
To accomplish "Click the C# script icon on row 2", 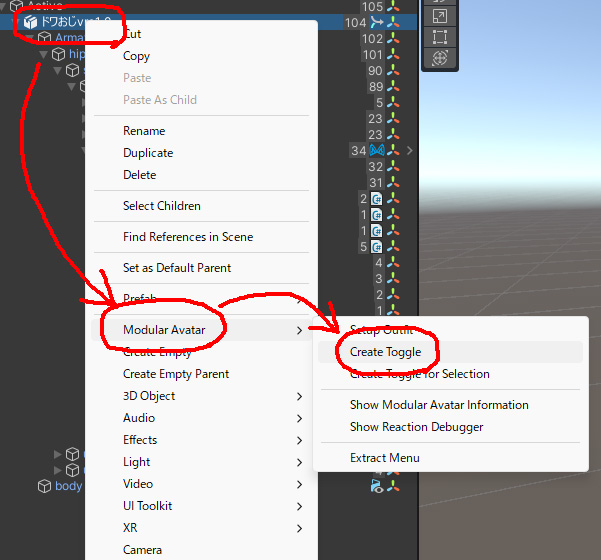I will (377, 199).
